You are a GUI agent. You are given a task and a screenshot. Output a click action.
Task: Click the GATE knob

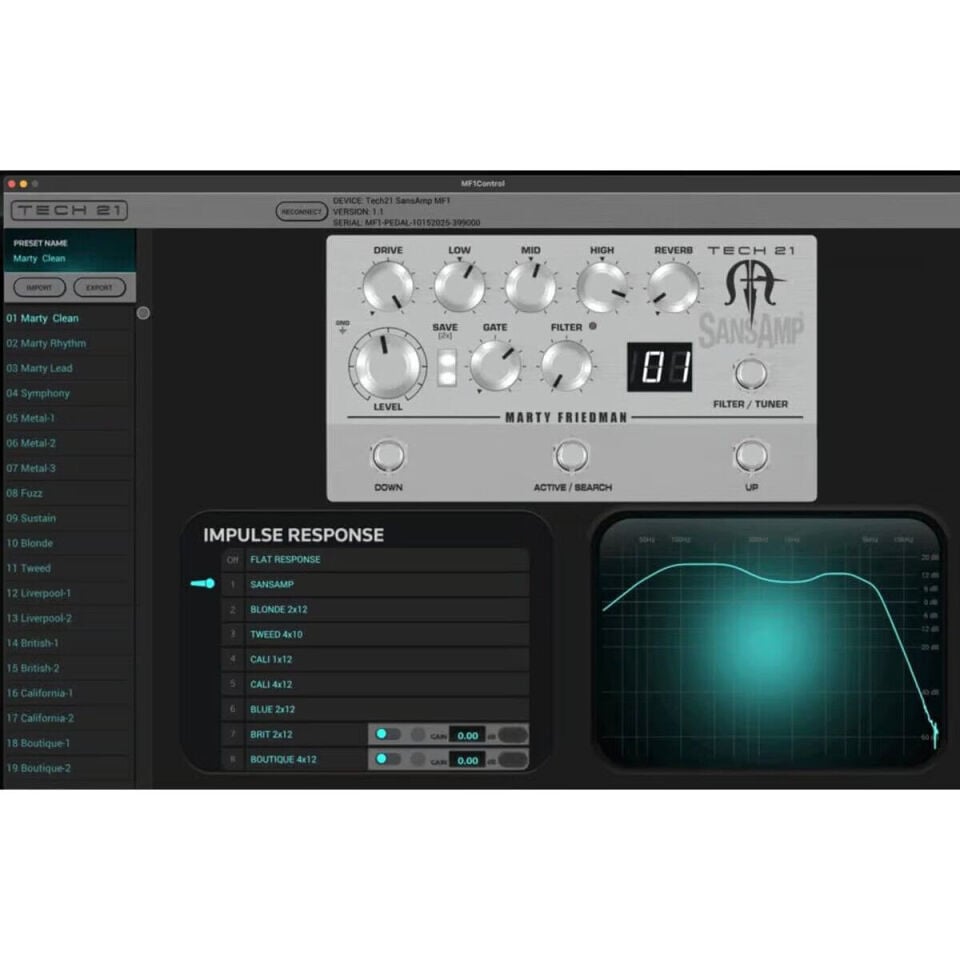point(495,366)
